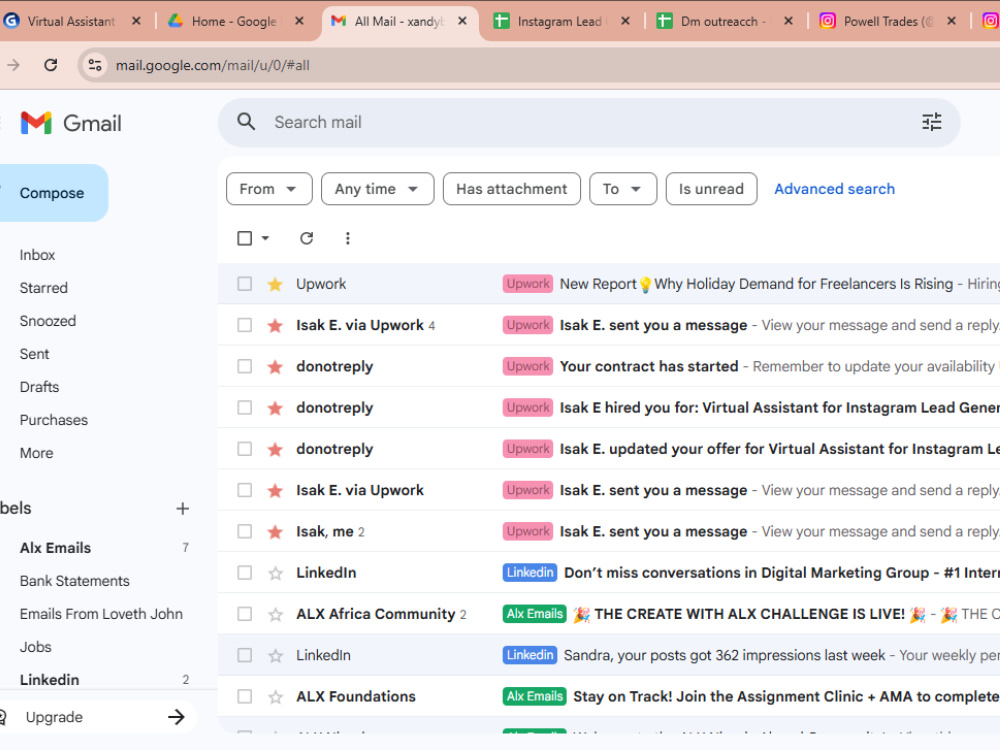Check the Isak, me 2 email
The image size is (1000, 750).
[x=244, y=531]
